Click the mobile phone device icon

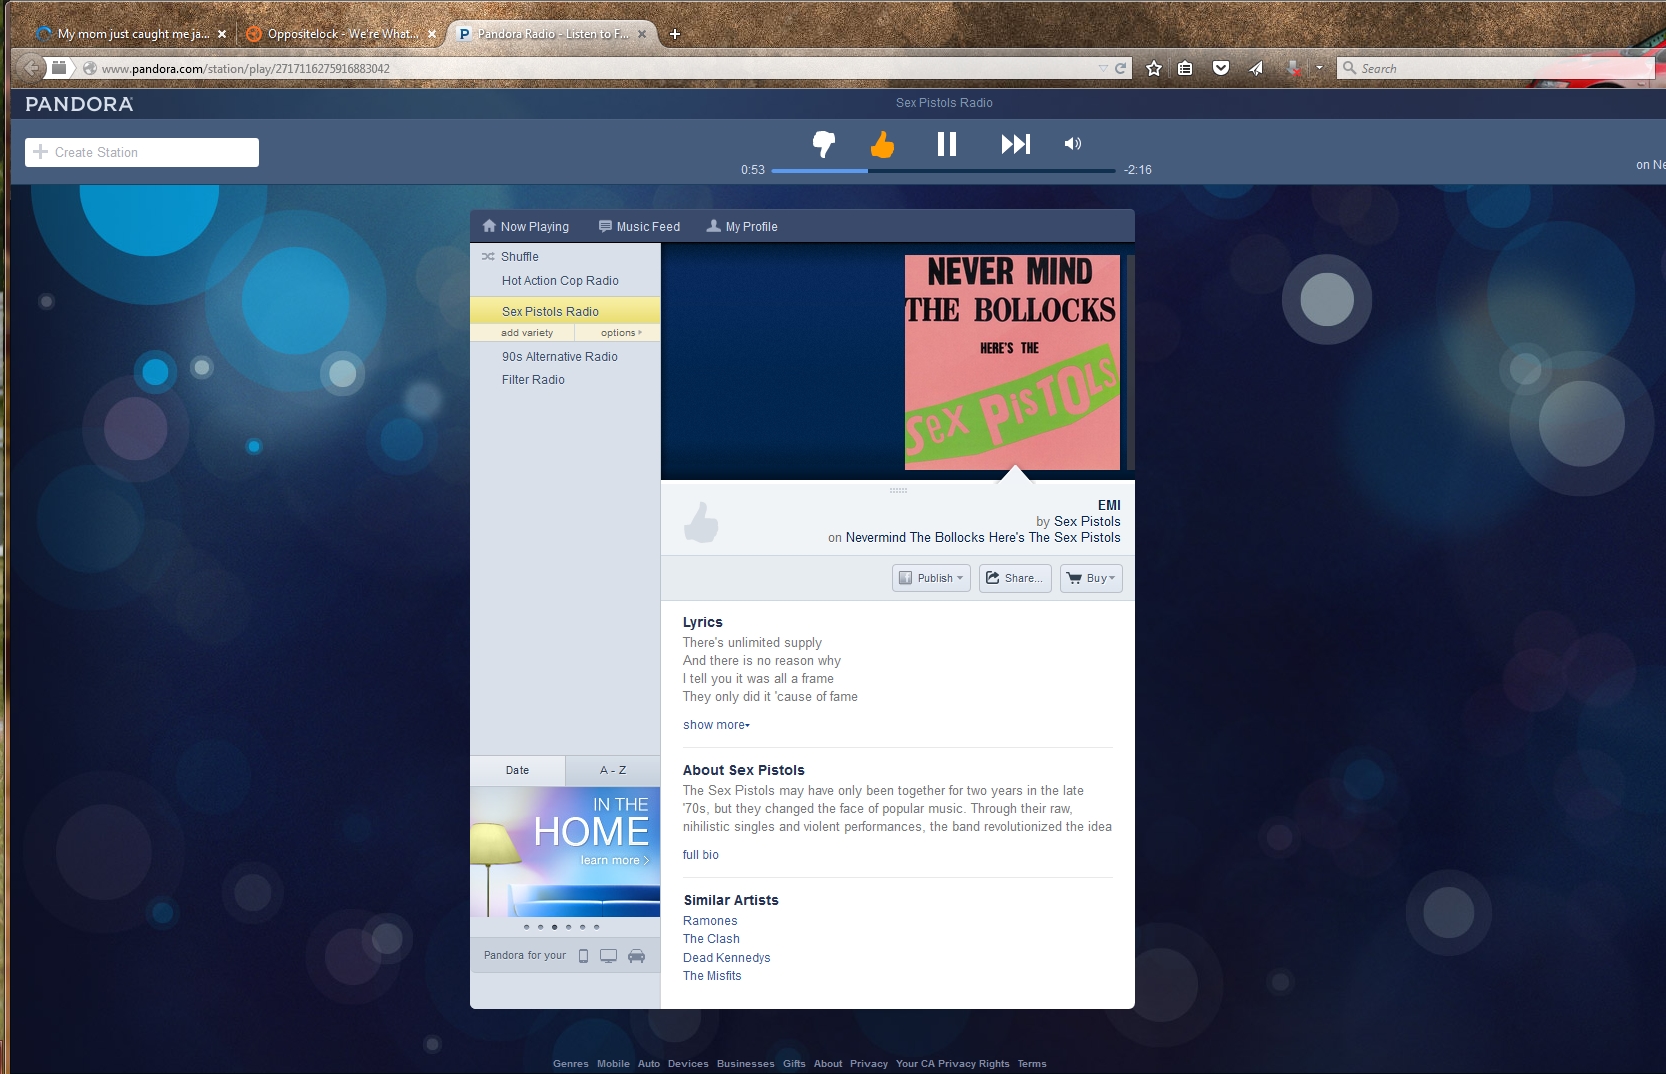click(583, 956)
